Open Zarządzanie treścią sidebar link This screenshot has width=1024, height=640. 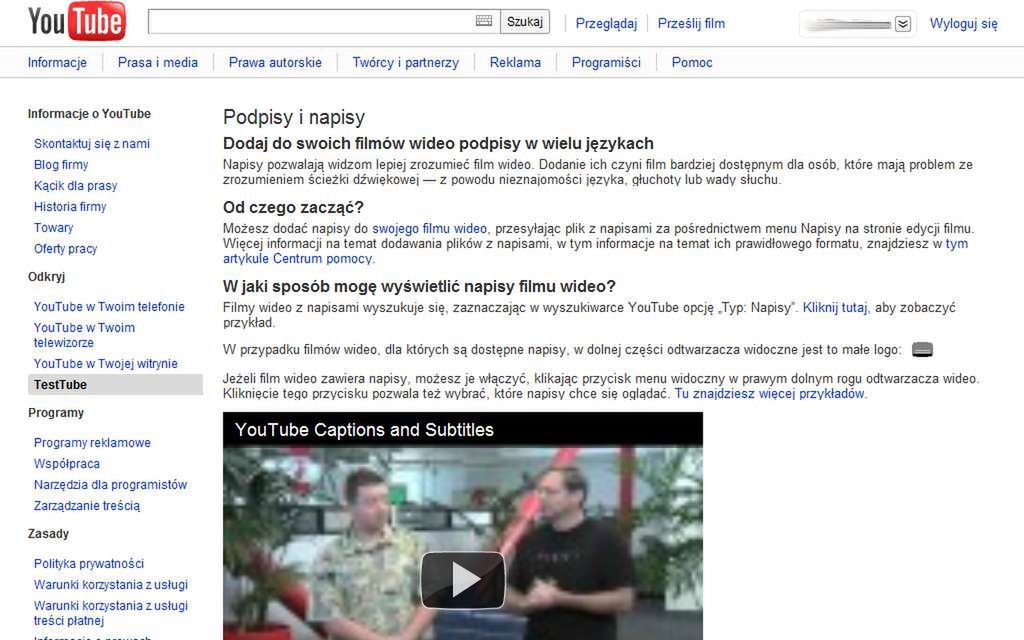[x=87, y=505]
